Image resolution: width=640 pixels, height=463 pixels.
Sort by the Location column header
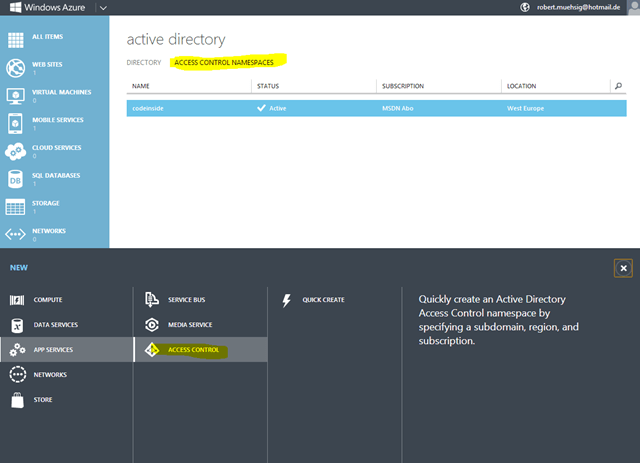[521, 86]
